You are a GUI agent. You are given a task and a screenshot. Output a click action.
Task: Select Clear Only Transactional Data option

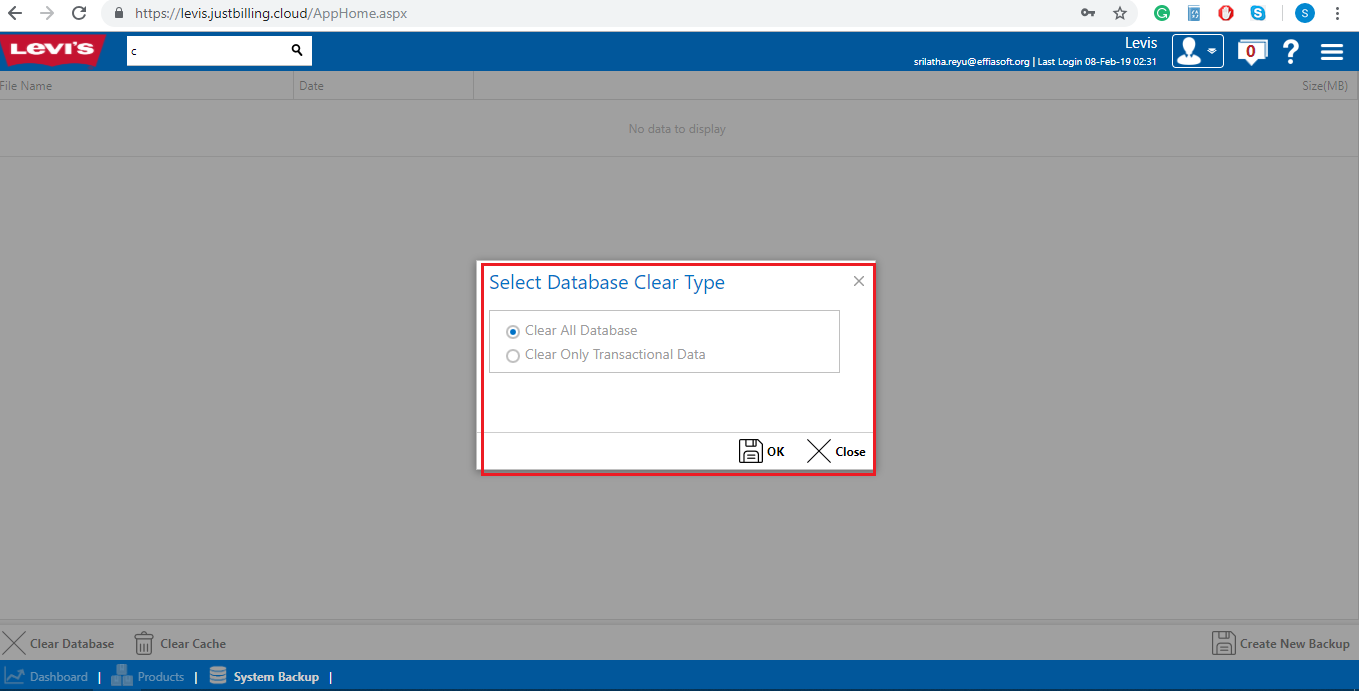(x=513, y=355)
